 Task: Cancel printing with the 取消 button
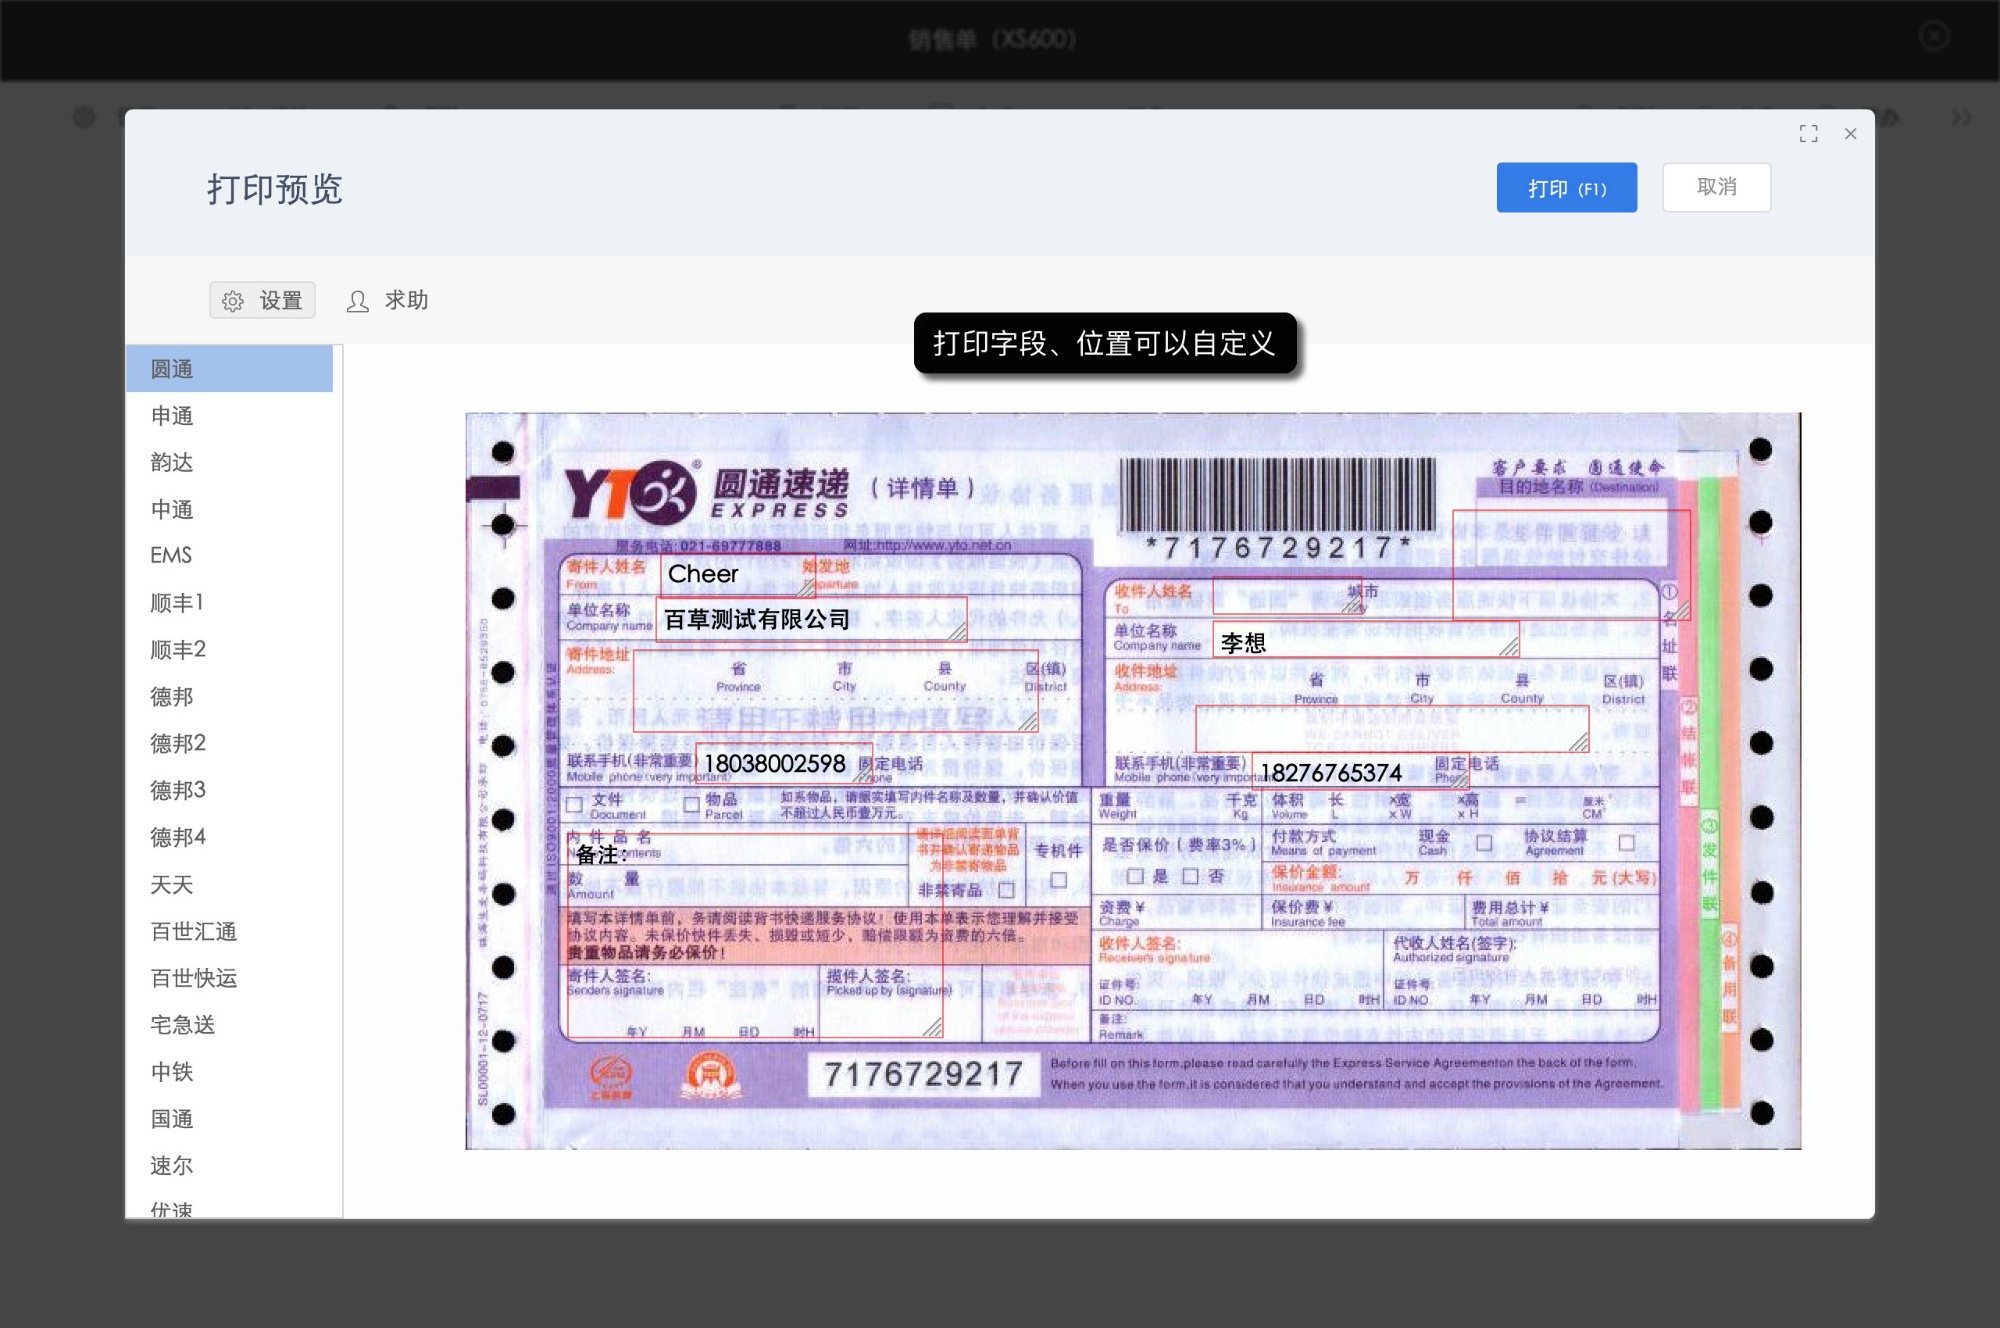1716,188
